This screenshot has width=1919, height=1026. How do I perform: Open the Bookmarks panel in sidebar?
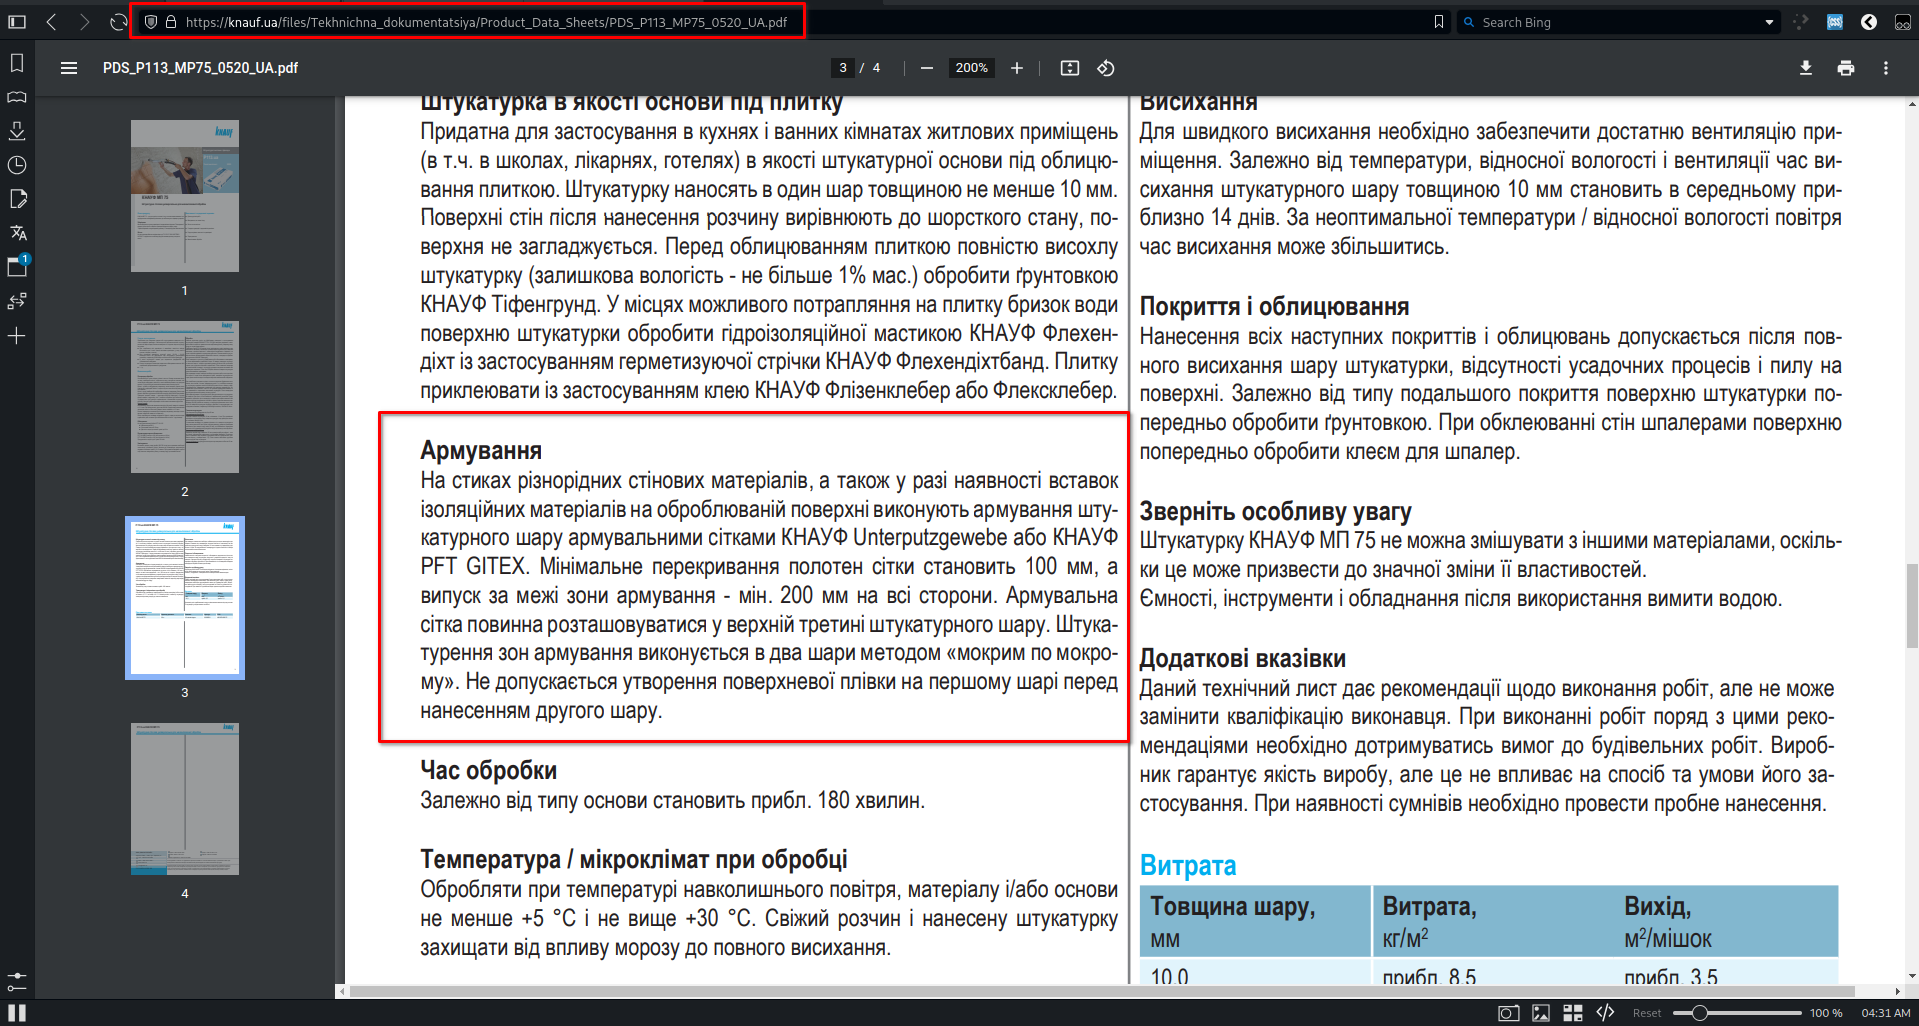[17, 63]
